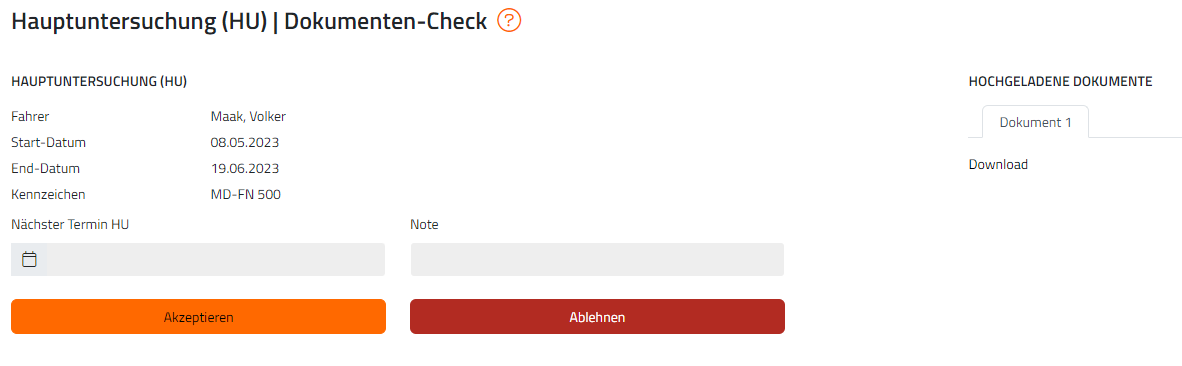1182x366 pixels.
Task: Accept the document with Akzeptieren
Action: click(x=198, y=317)
